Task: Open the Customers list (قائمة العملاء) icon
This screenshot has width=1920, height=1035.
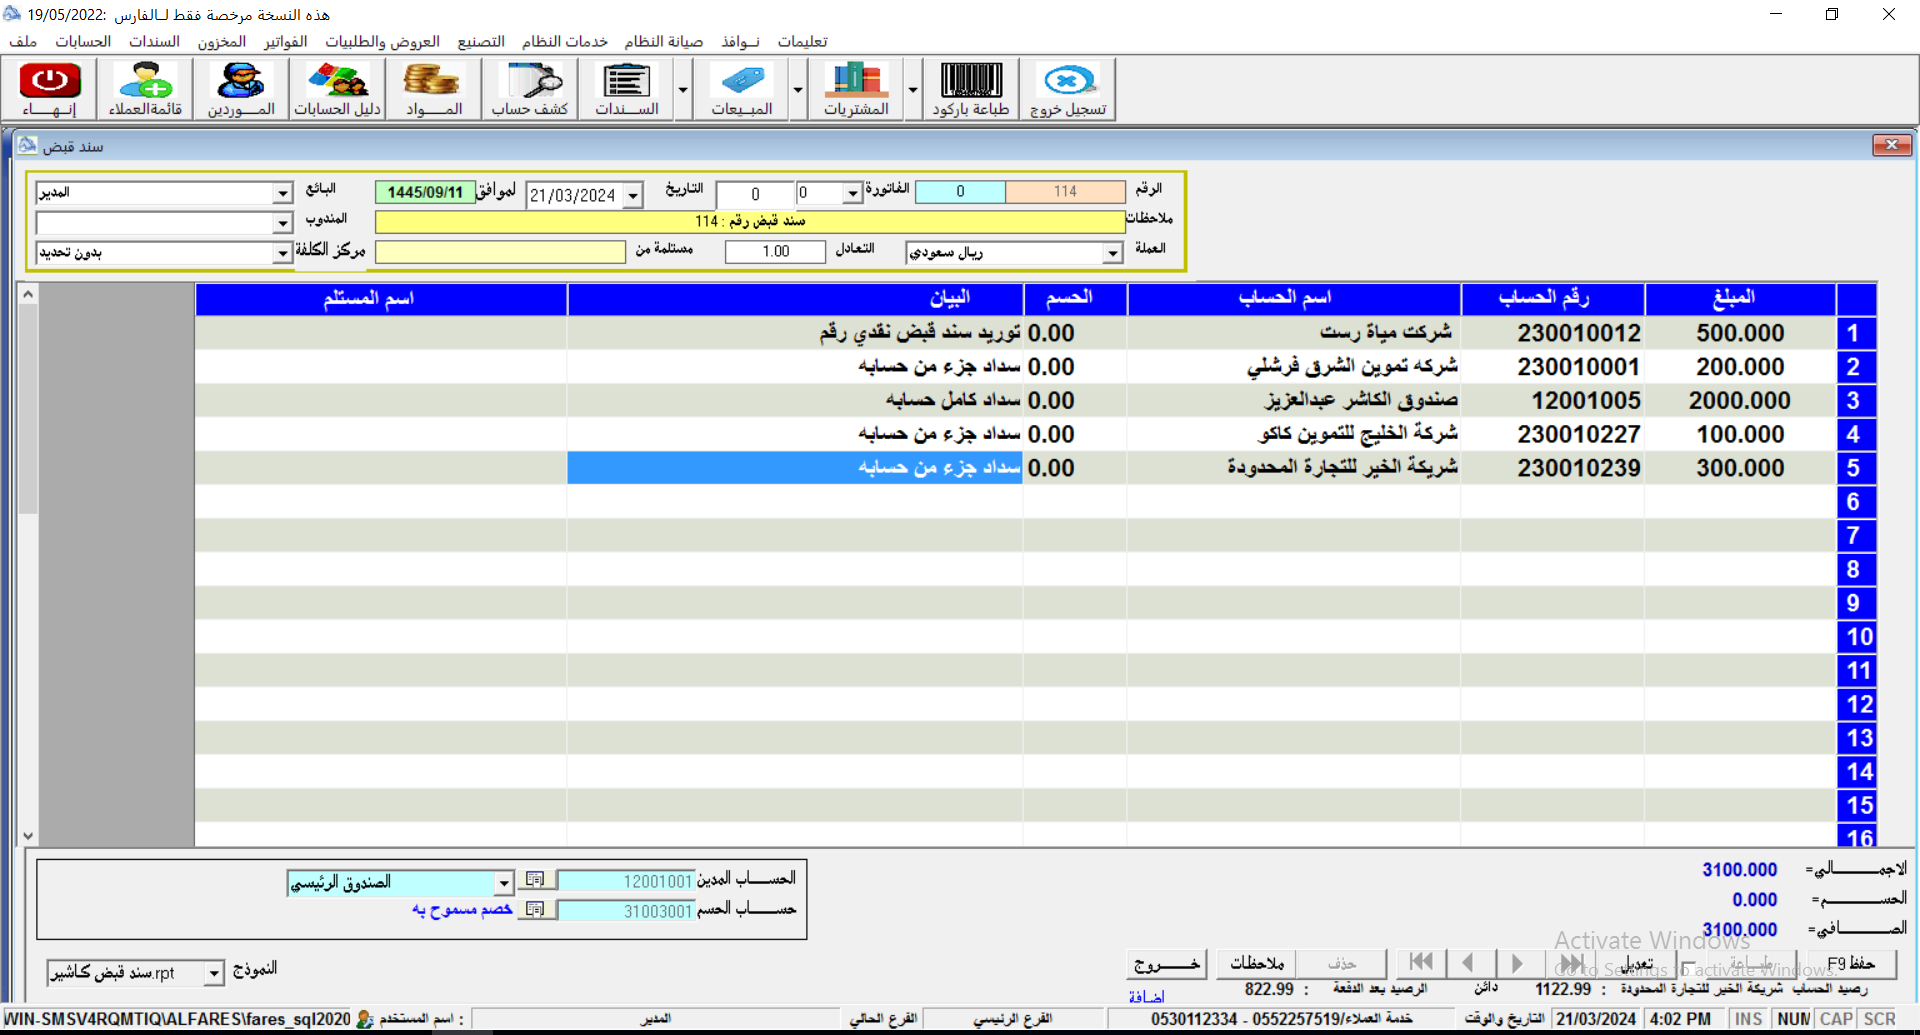Action: tap(145, 89)
